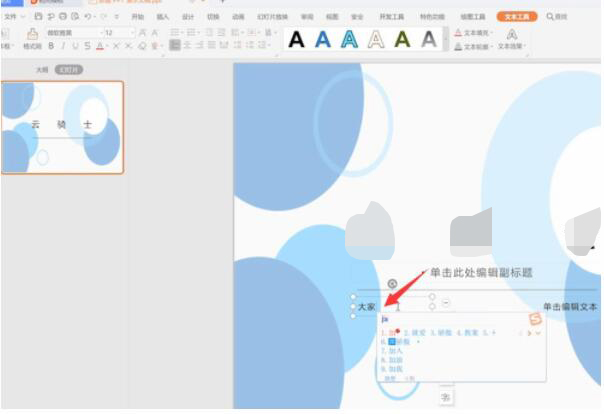Viewport: 604px width, 414px height.
Task: Choose the solid blue WordArt A style
Action: (x=323, y=39)
